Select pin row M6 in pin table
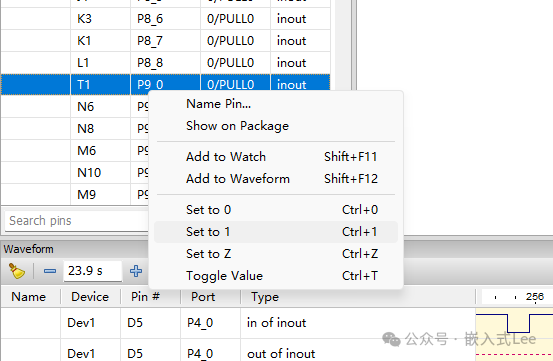 coord(74,151)
